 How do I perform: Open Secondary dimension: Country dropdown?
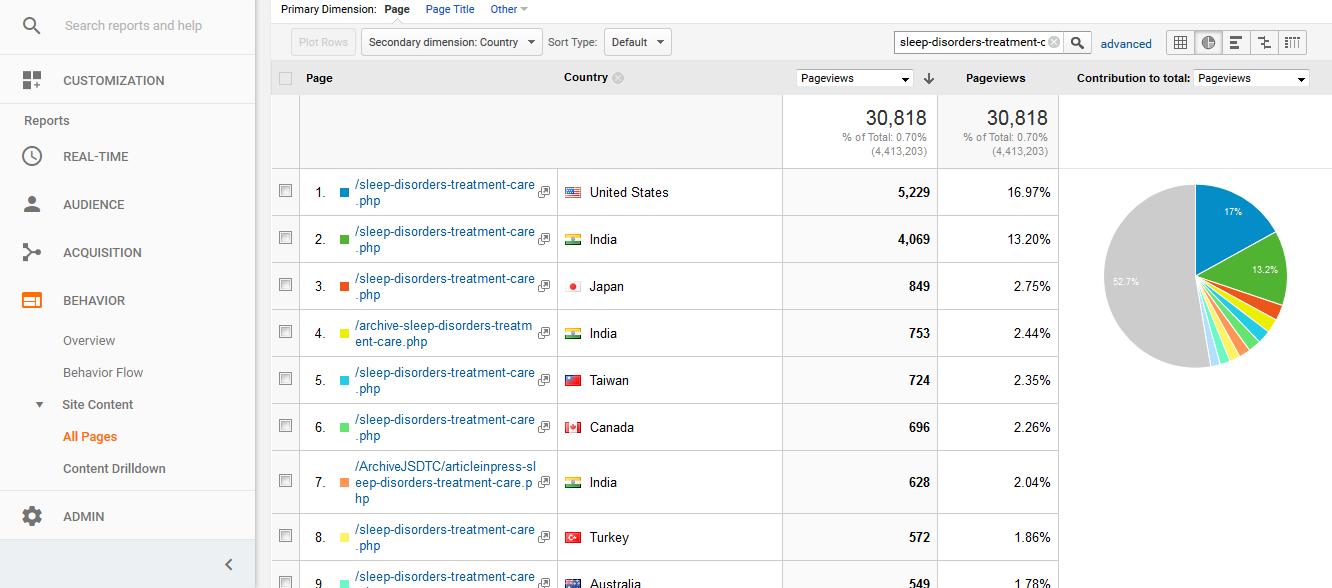[451, 42]
